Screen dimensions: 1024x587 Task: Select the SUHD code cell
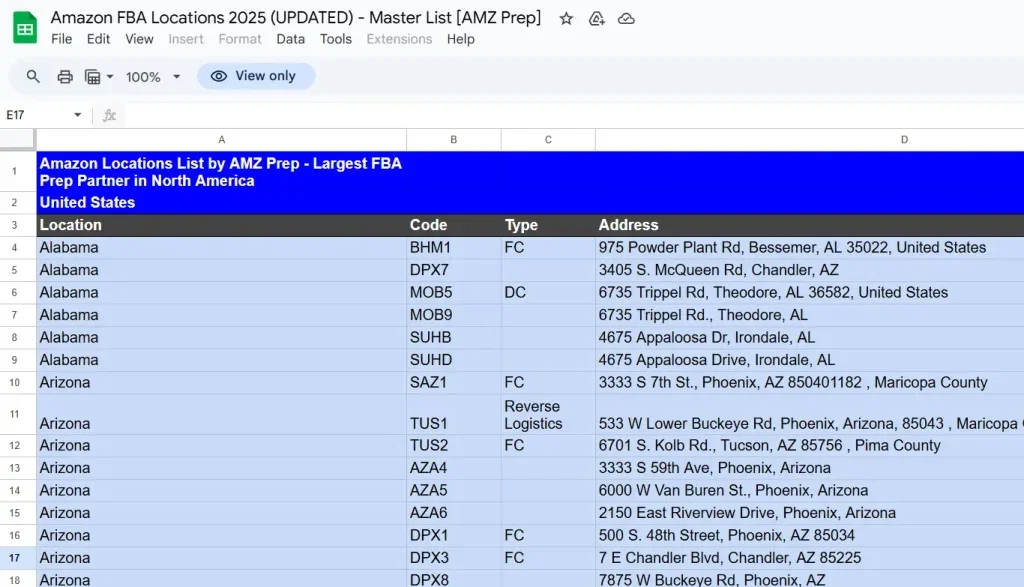click(x=454, y=360)
